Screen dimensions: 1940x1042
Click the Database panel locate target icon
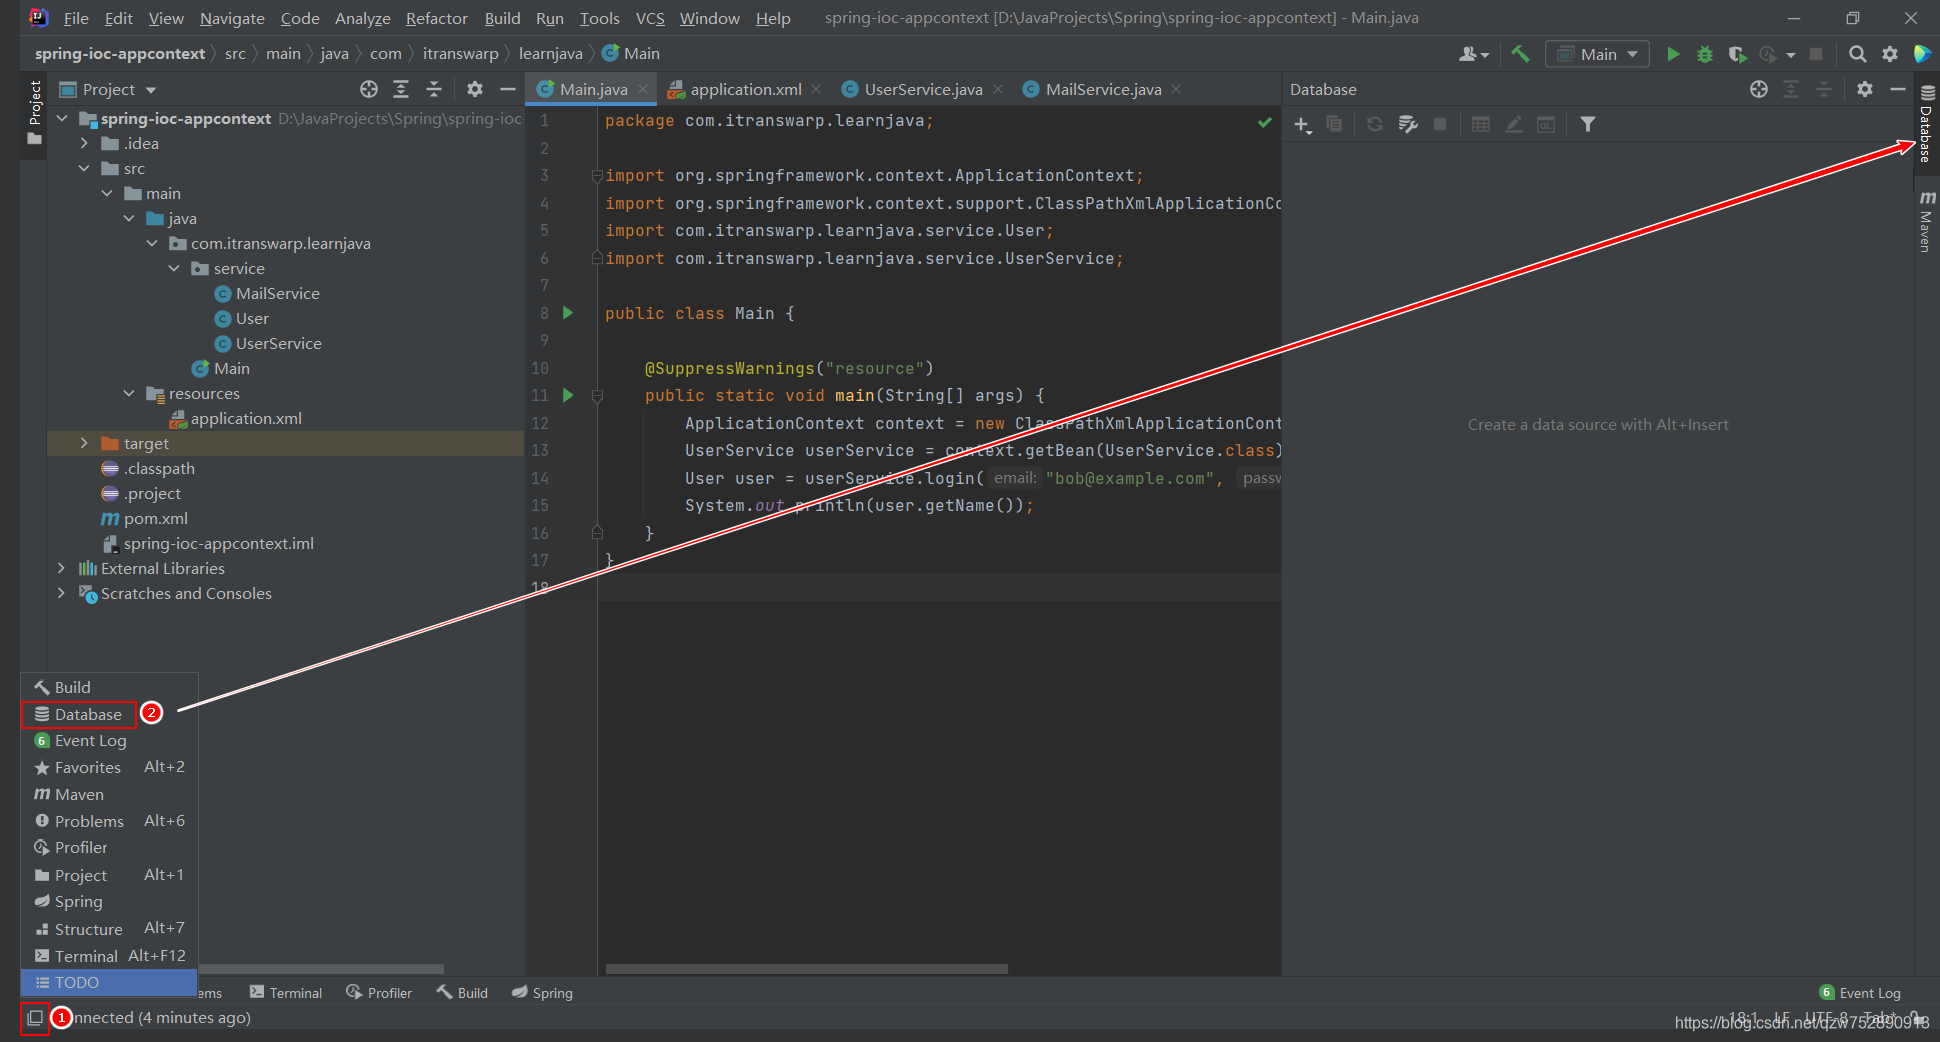click(x=1759, y=89)
